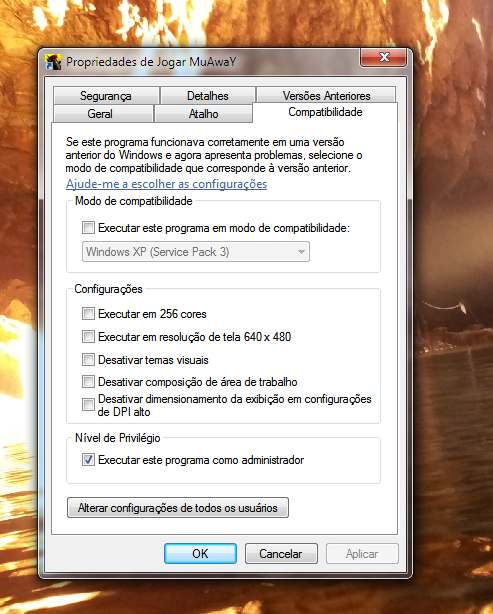Check 'Desativar dimensionamento da exibição' DPI option
The image size is (493, 614).
[x=88, y=405]
